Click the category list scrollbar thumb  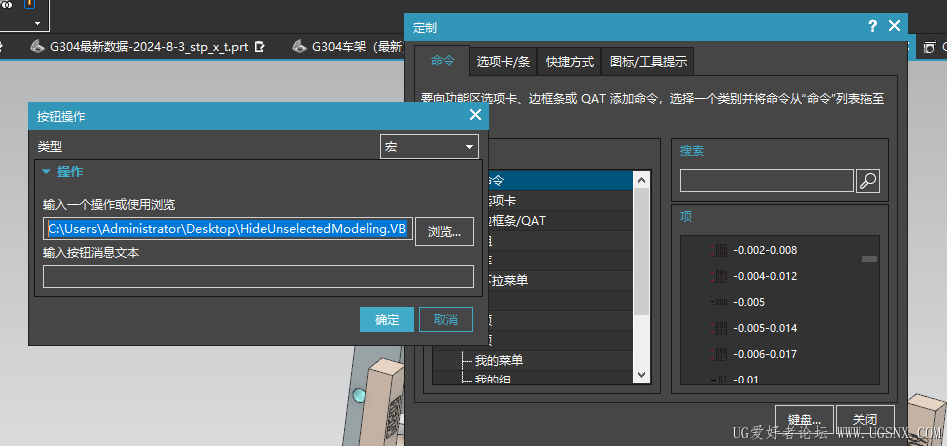(641, 251)
